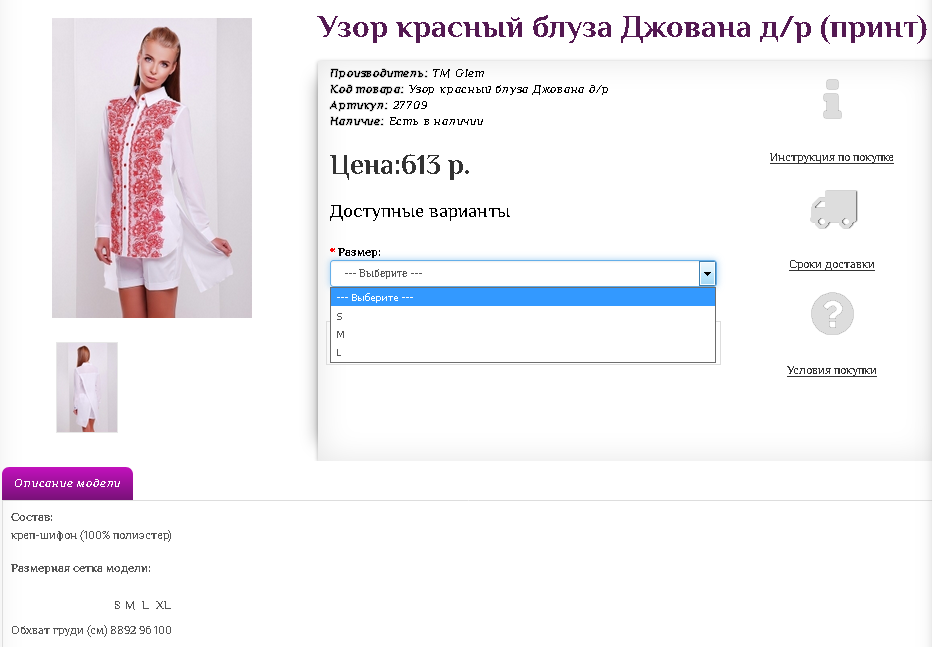
Task: Click the info icon above purchase instructions
Action: [x=832, y=99]
